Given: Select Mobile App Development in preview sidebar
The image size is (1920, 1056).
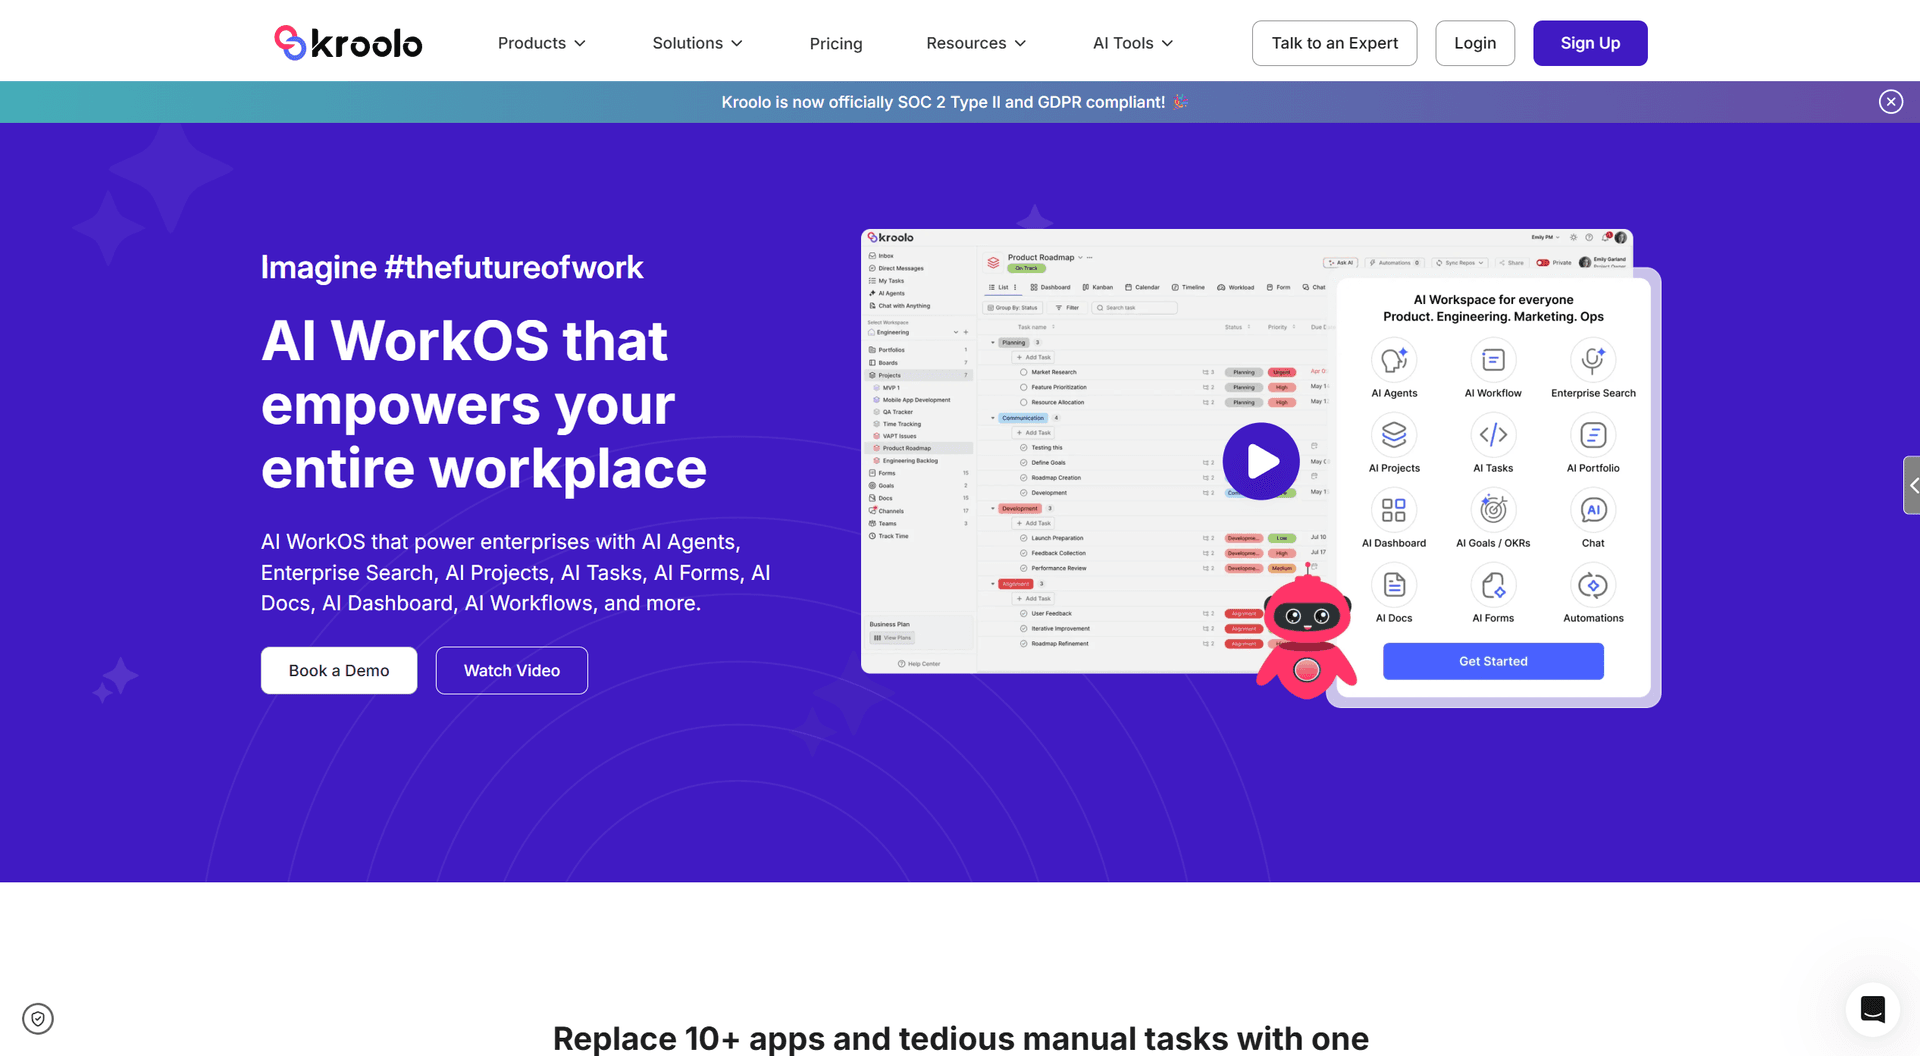Looking at the screenshot, I should [912, 400].
